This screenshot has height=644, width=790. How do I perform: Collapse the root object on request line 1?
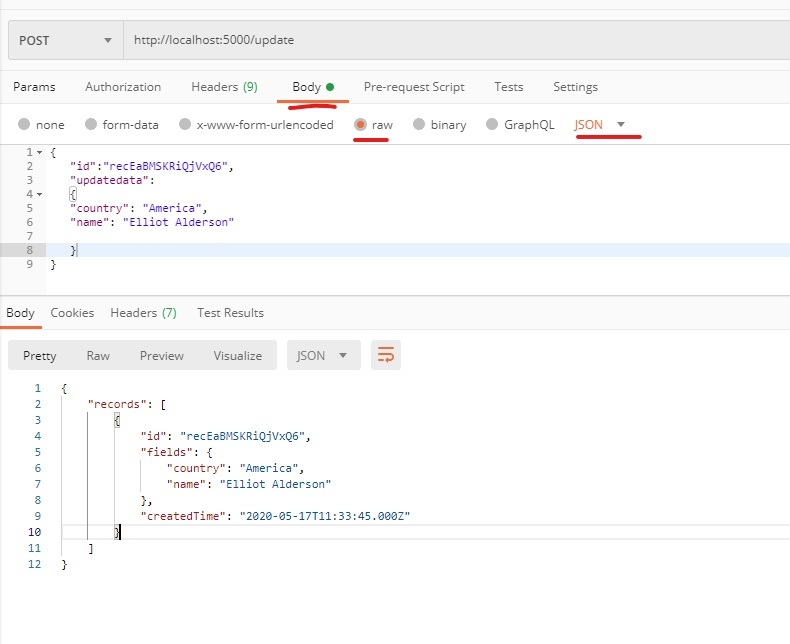[x=39, y=152]
